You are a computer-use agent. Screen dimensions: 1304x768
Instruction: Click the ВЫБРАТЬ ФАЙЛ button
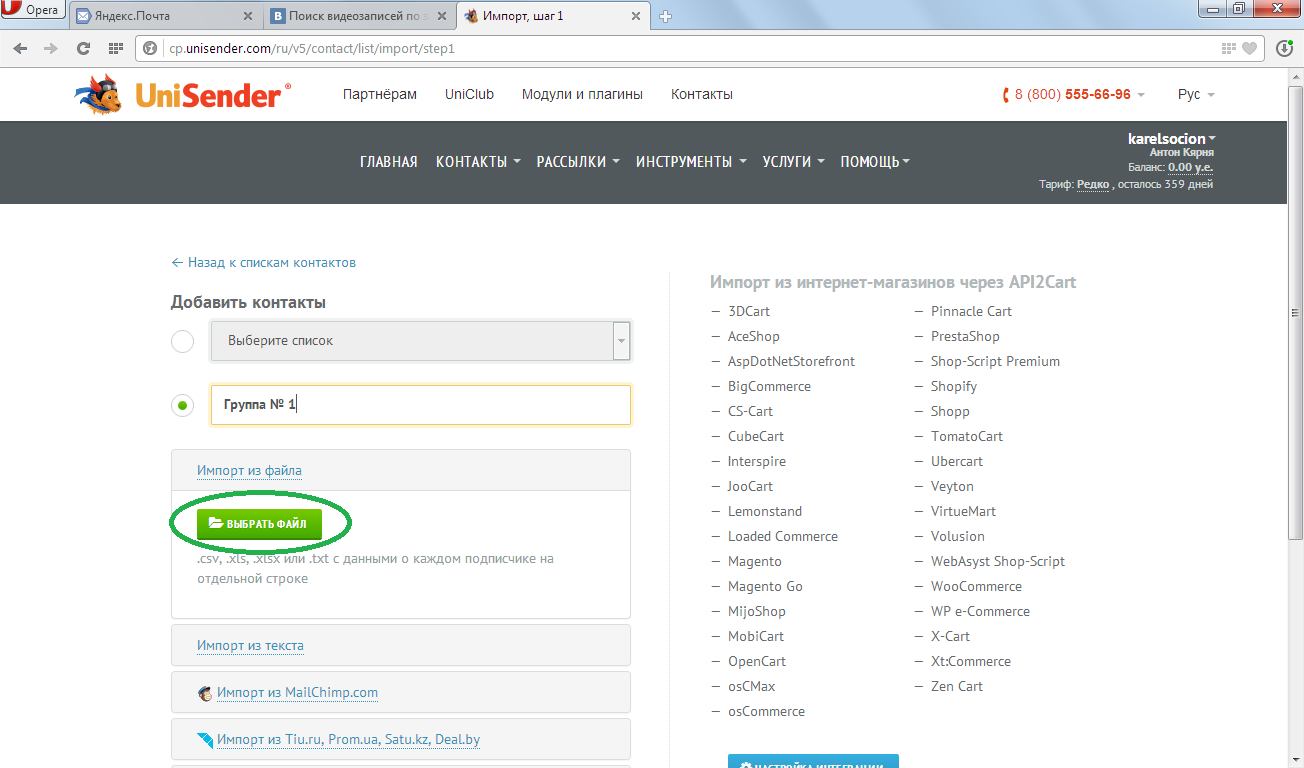point(259,523)
